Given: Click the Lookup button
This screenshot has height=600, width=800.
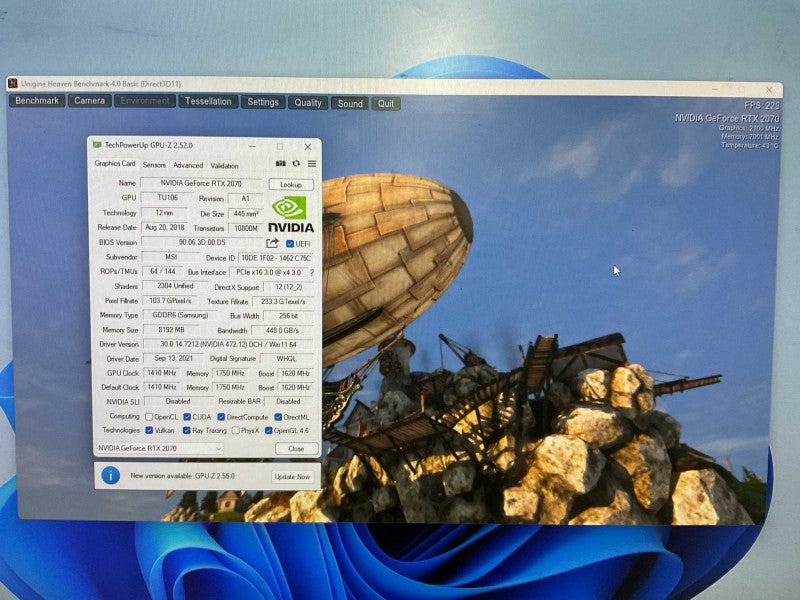Looking at the screenshot, I should 291,184.
